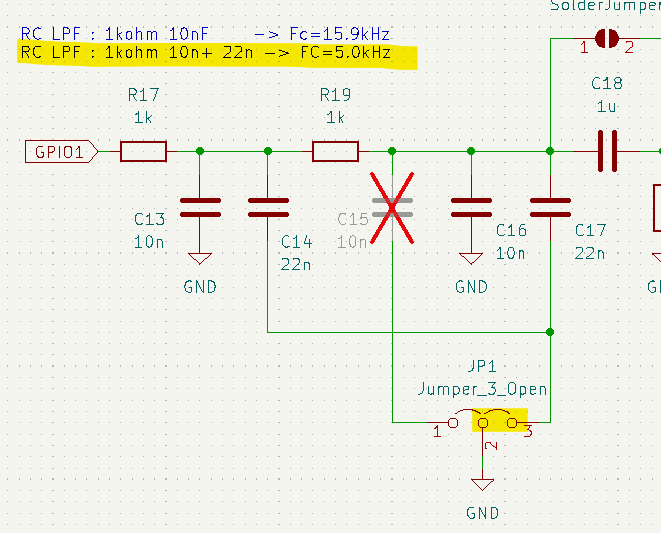Select the GND text below JP1
Screen dimensions: 661x533
pyautogui.click(x=482, y=513)
